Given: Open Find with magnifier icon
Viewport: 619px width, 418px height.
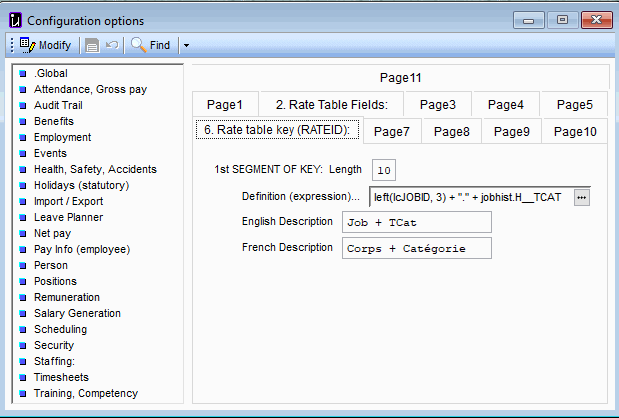Looking at the screenshot, I should click(x=150, y=45).
